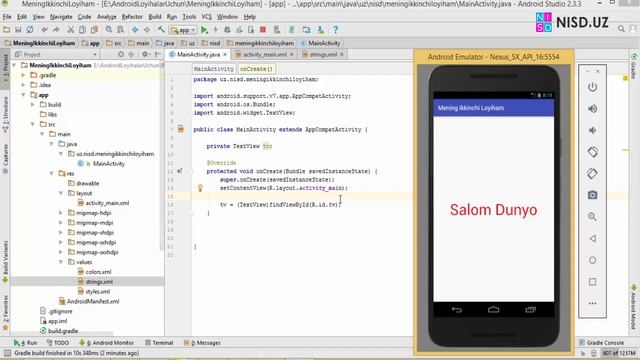640x360 pixels.
Task: Open the VCS menu
Action: 207,17
